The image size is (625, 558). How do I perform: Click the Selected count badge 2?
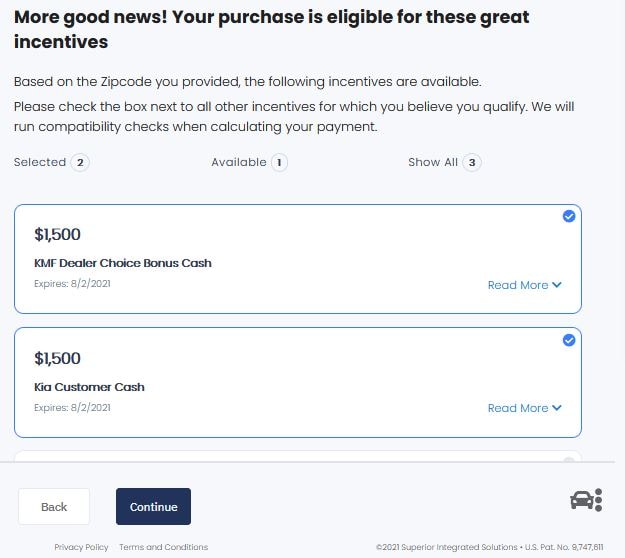pyautogui.click(x=80, y=163)
